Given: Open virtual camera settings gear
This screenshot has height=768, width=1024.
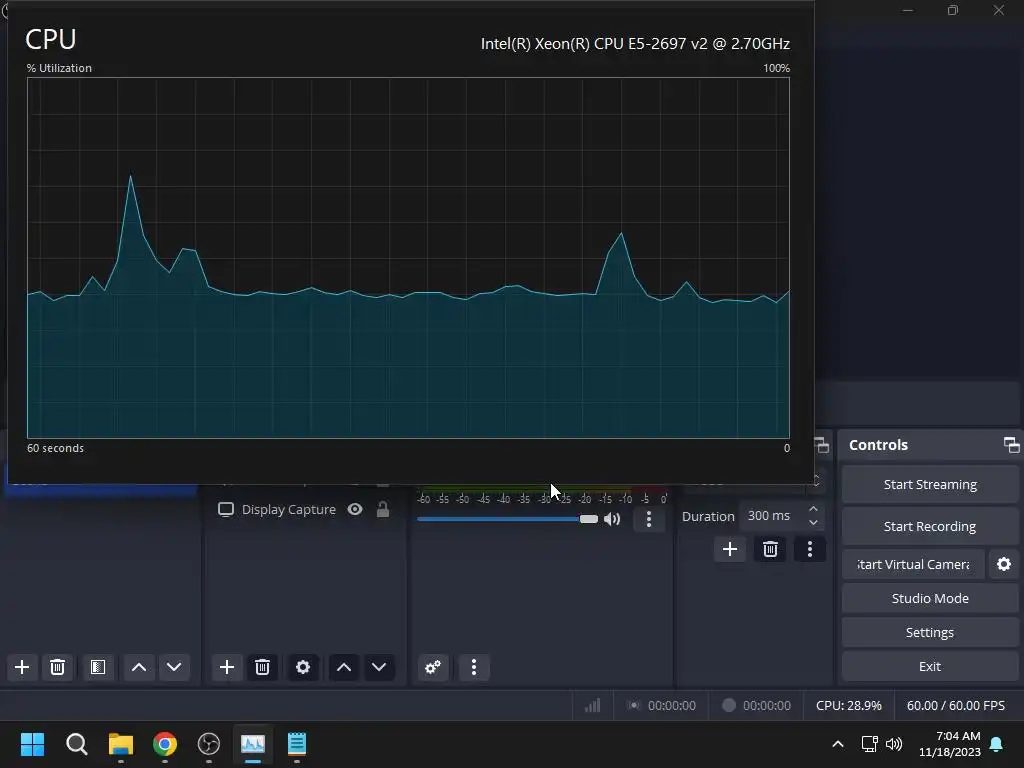Looking at the screenshot, I should 1004,564.
